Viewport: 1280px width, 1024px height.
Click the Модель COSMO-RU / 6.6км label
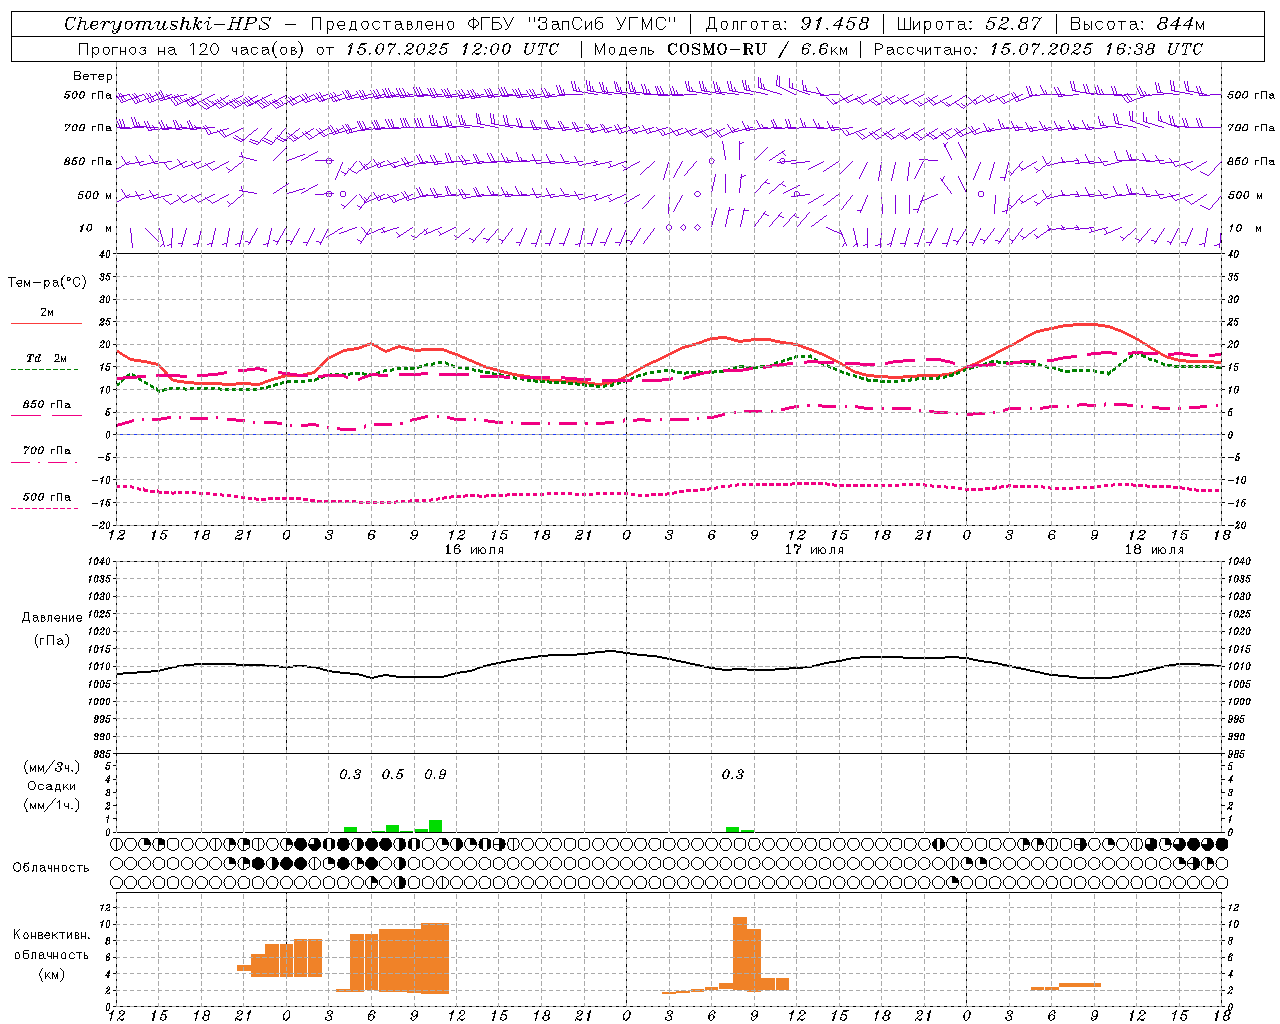tap(721, 49)
